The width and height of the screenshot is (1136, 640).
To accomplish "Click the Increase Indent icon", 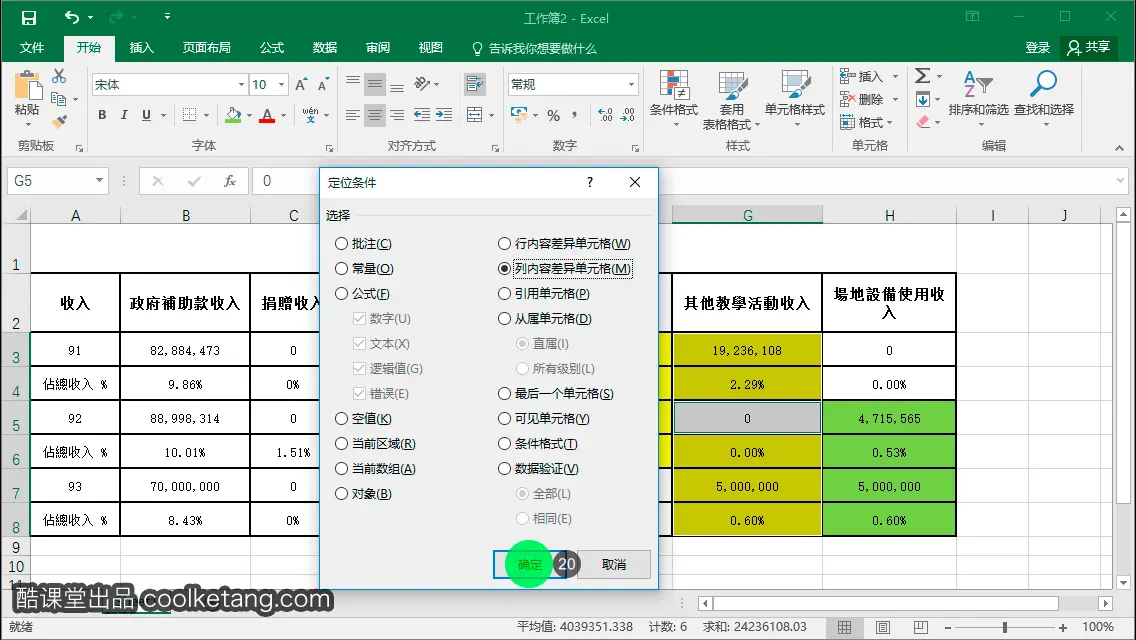I will pos(443,115).
